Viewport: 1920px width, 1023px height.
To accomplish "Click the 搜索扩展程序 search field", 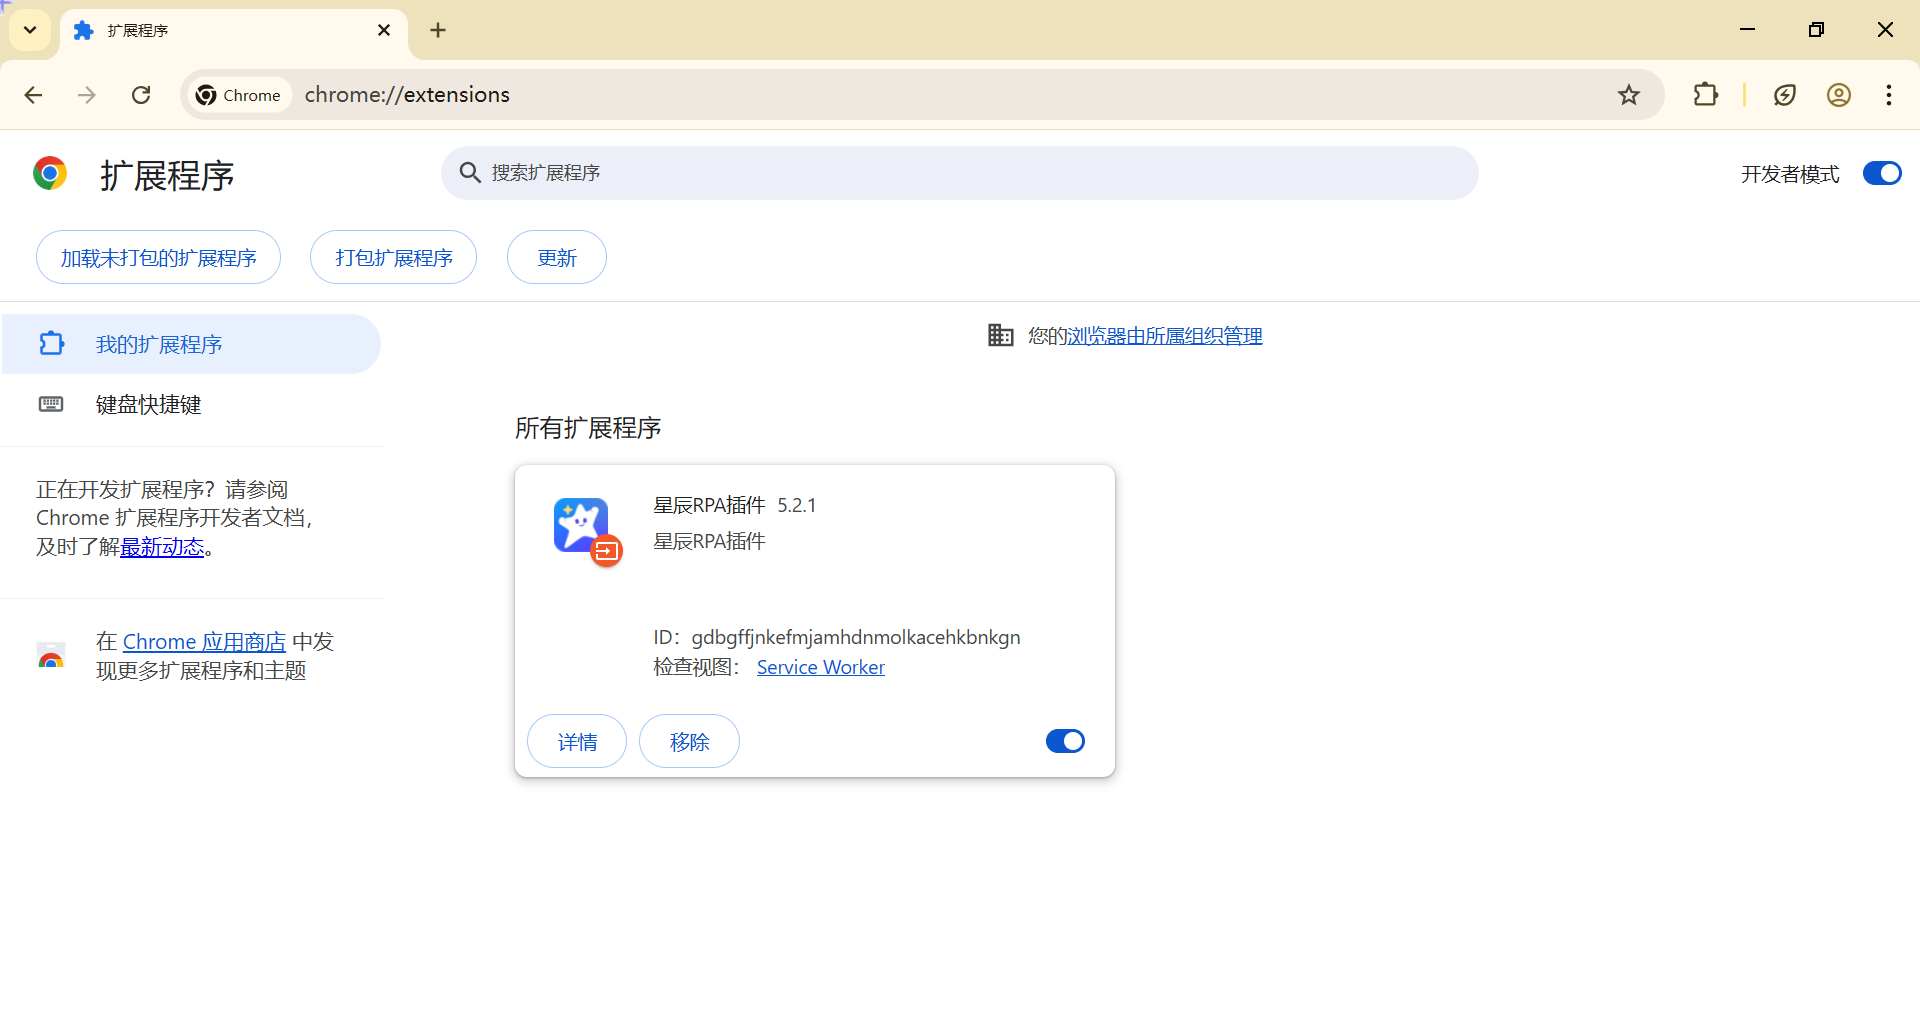I will click(960, 173).
